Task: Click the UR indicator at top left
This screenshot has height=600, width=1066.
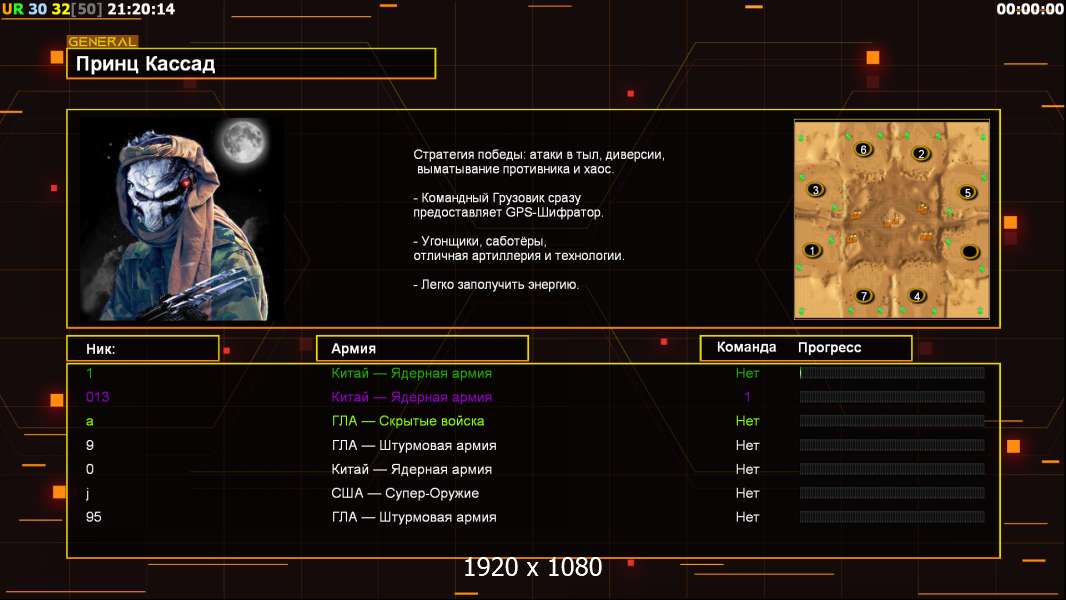Action: coord(12,9)
